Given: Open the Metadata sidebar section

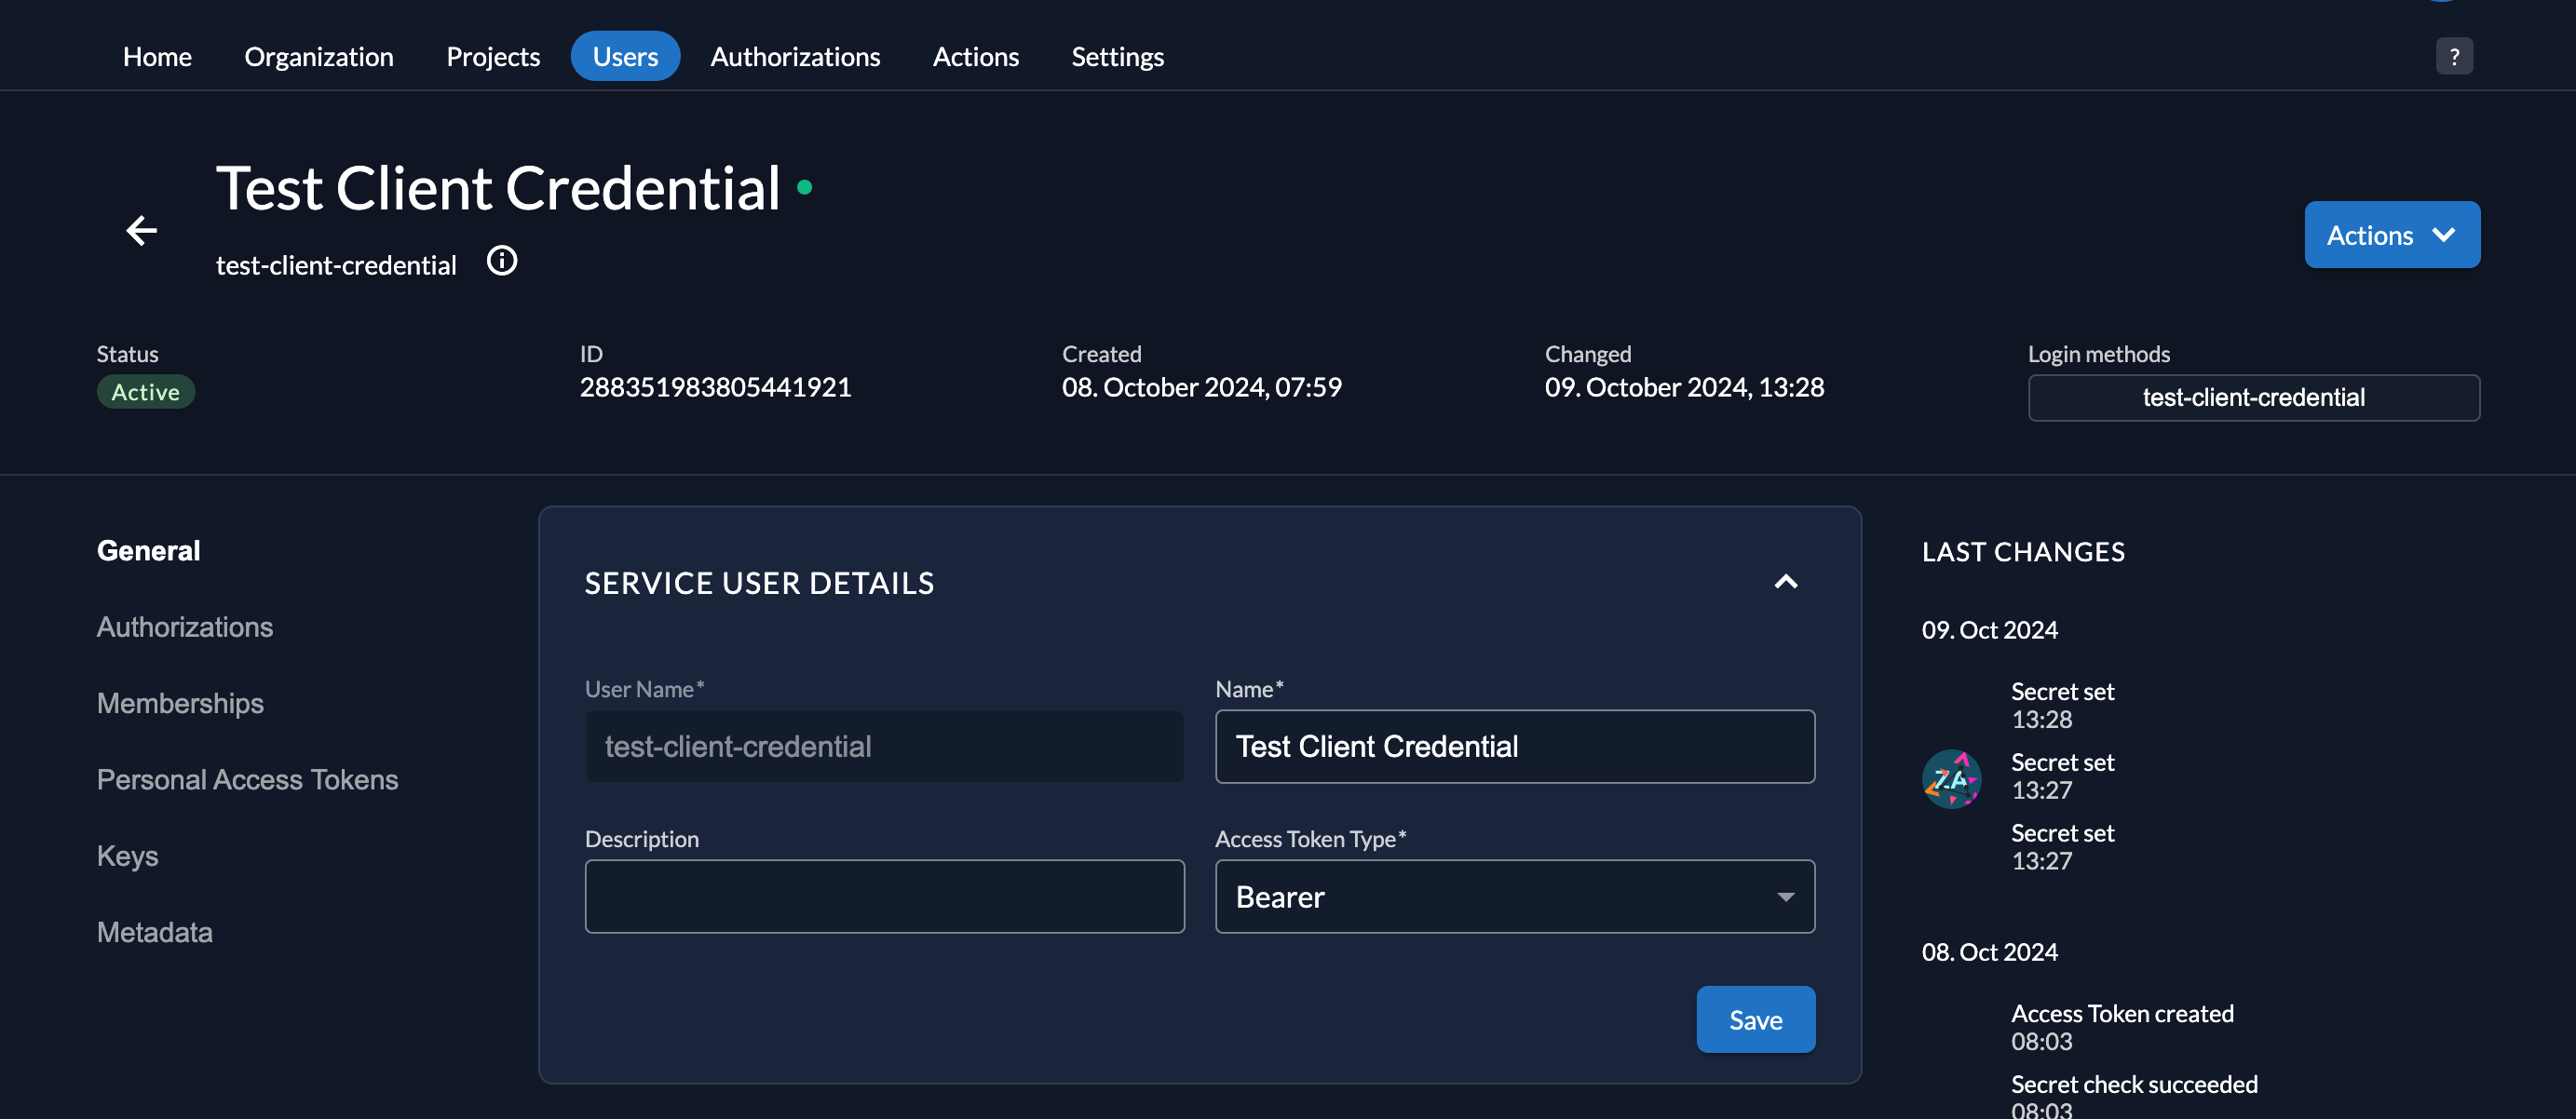Looking at the screenshot, I should click(x=154, y=932).
